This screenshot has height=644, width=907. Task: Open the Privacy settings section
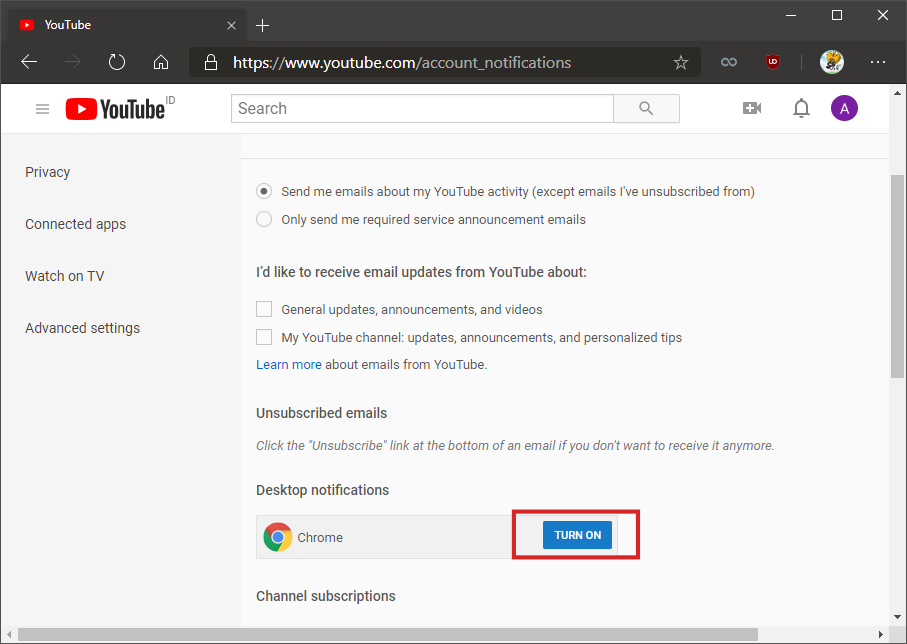pos(48,172)
